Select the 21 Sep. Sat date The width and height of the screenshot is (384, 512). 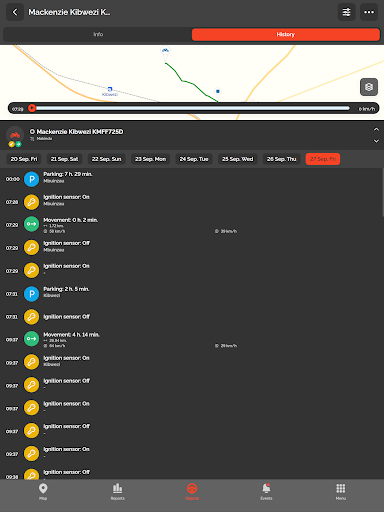click(x=64, y=159)
